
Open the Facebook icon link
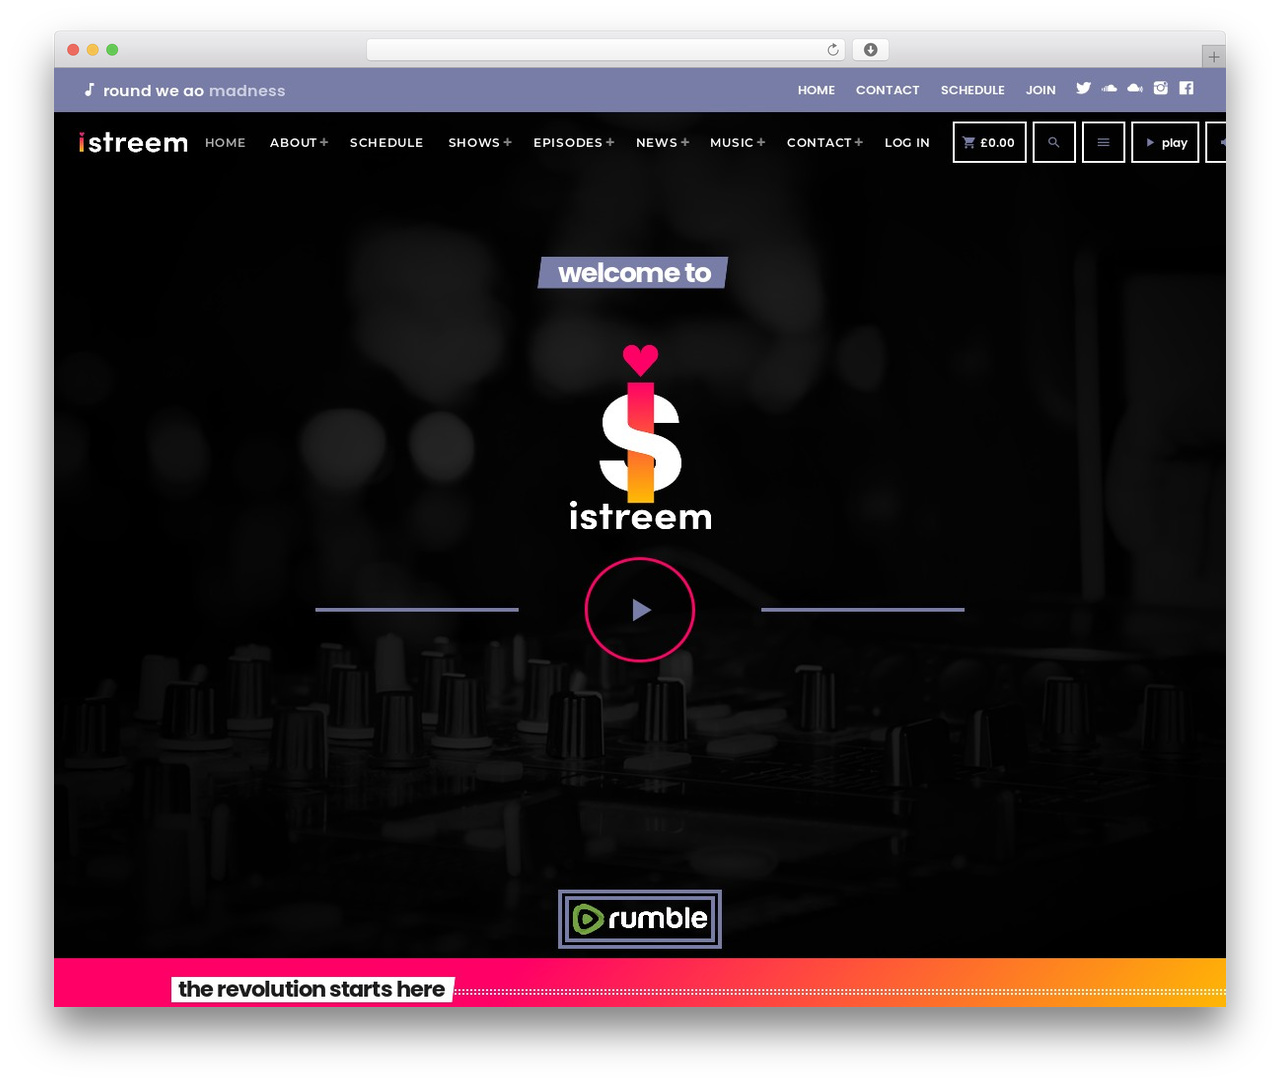pyautogui.click(x=1186, y=88)
